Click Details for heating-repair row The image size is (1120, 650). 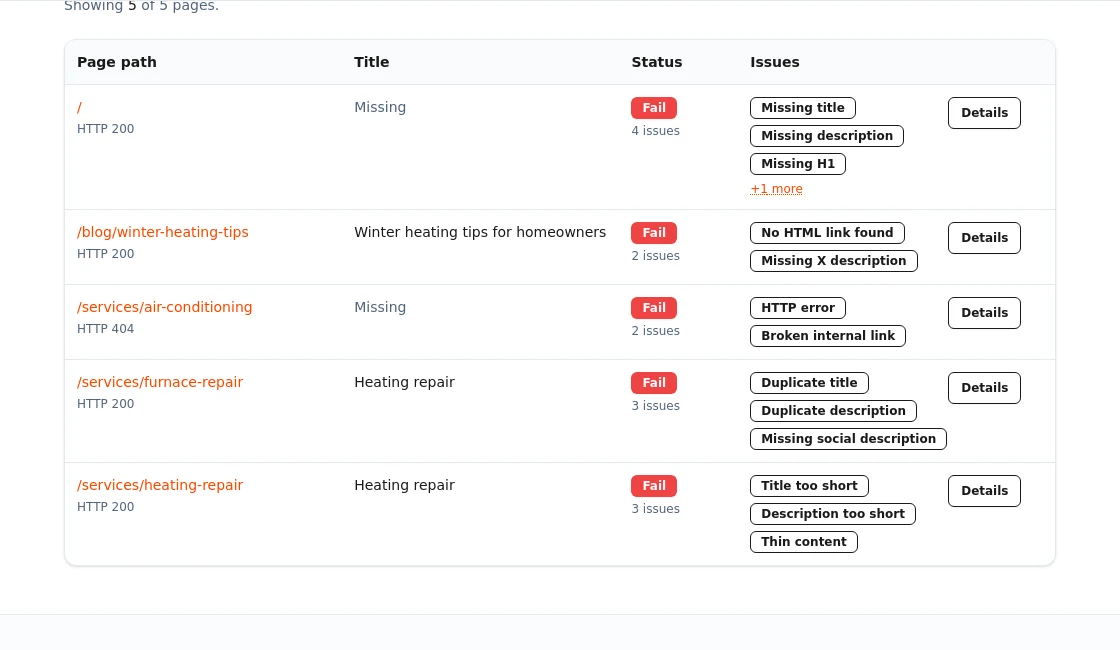click(x=984, y=491)
